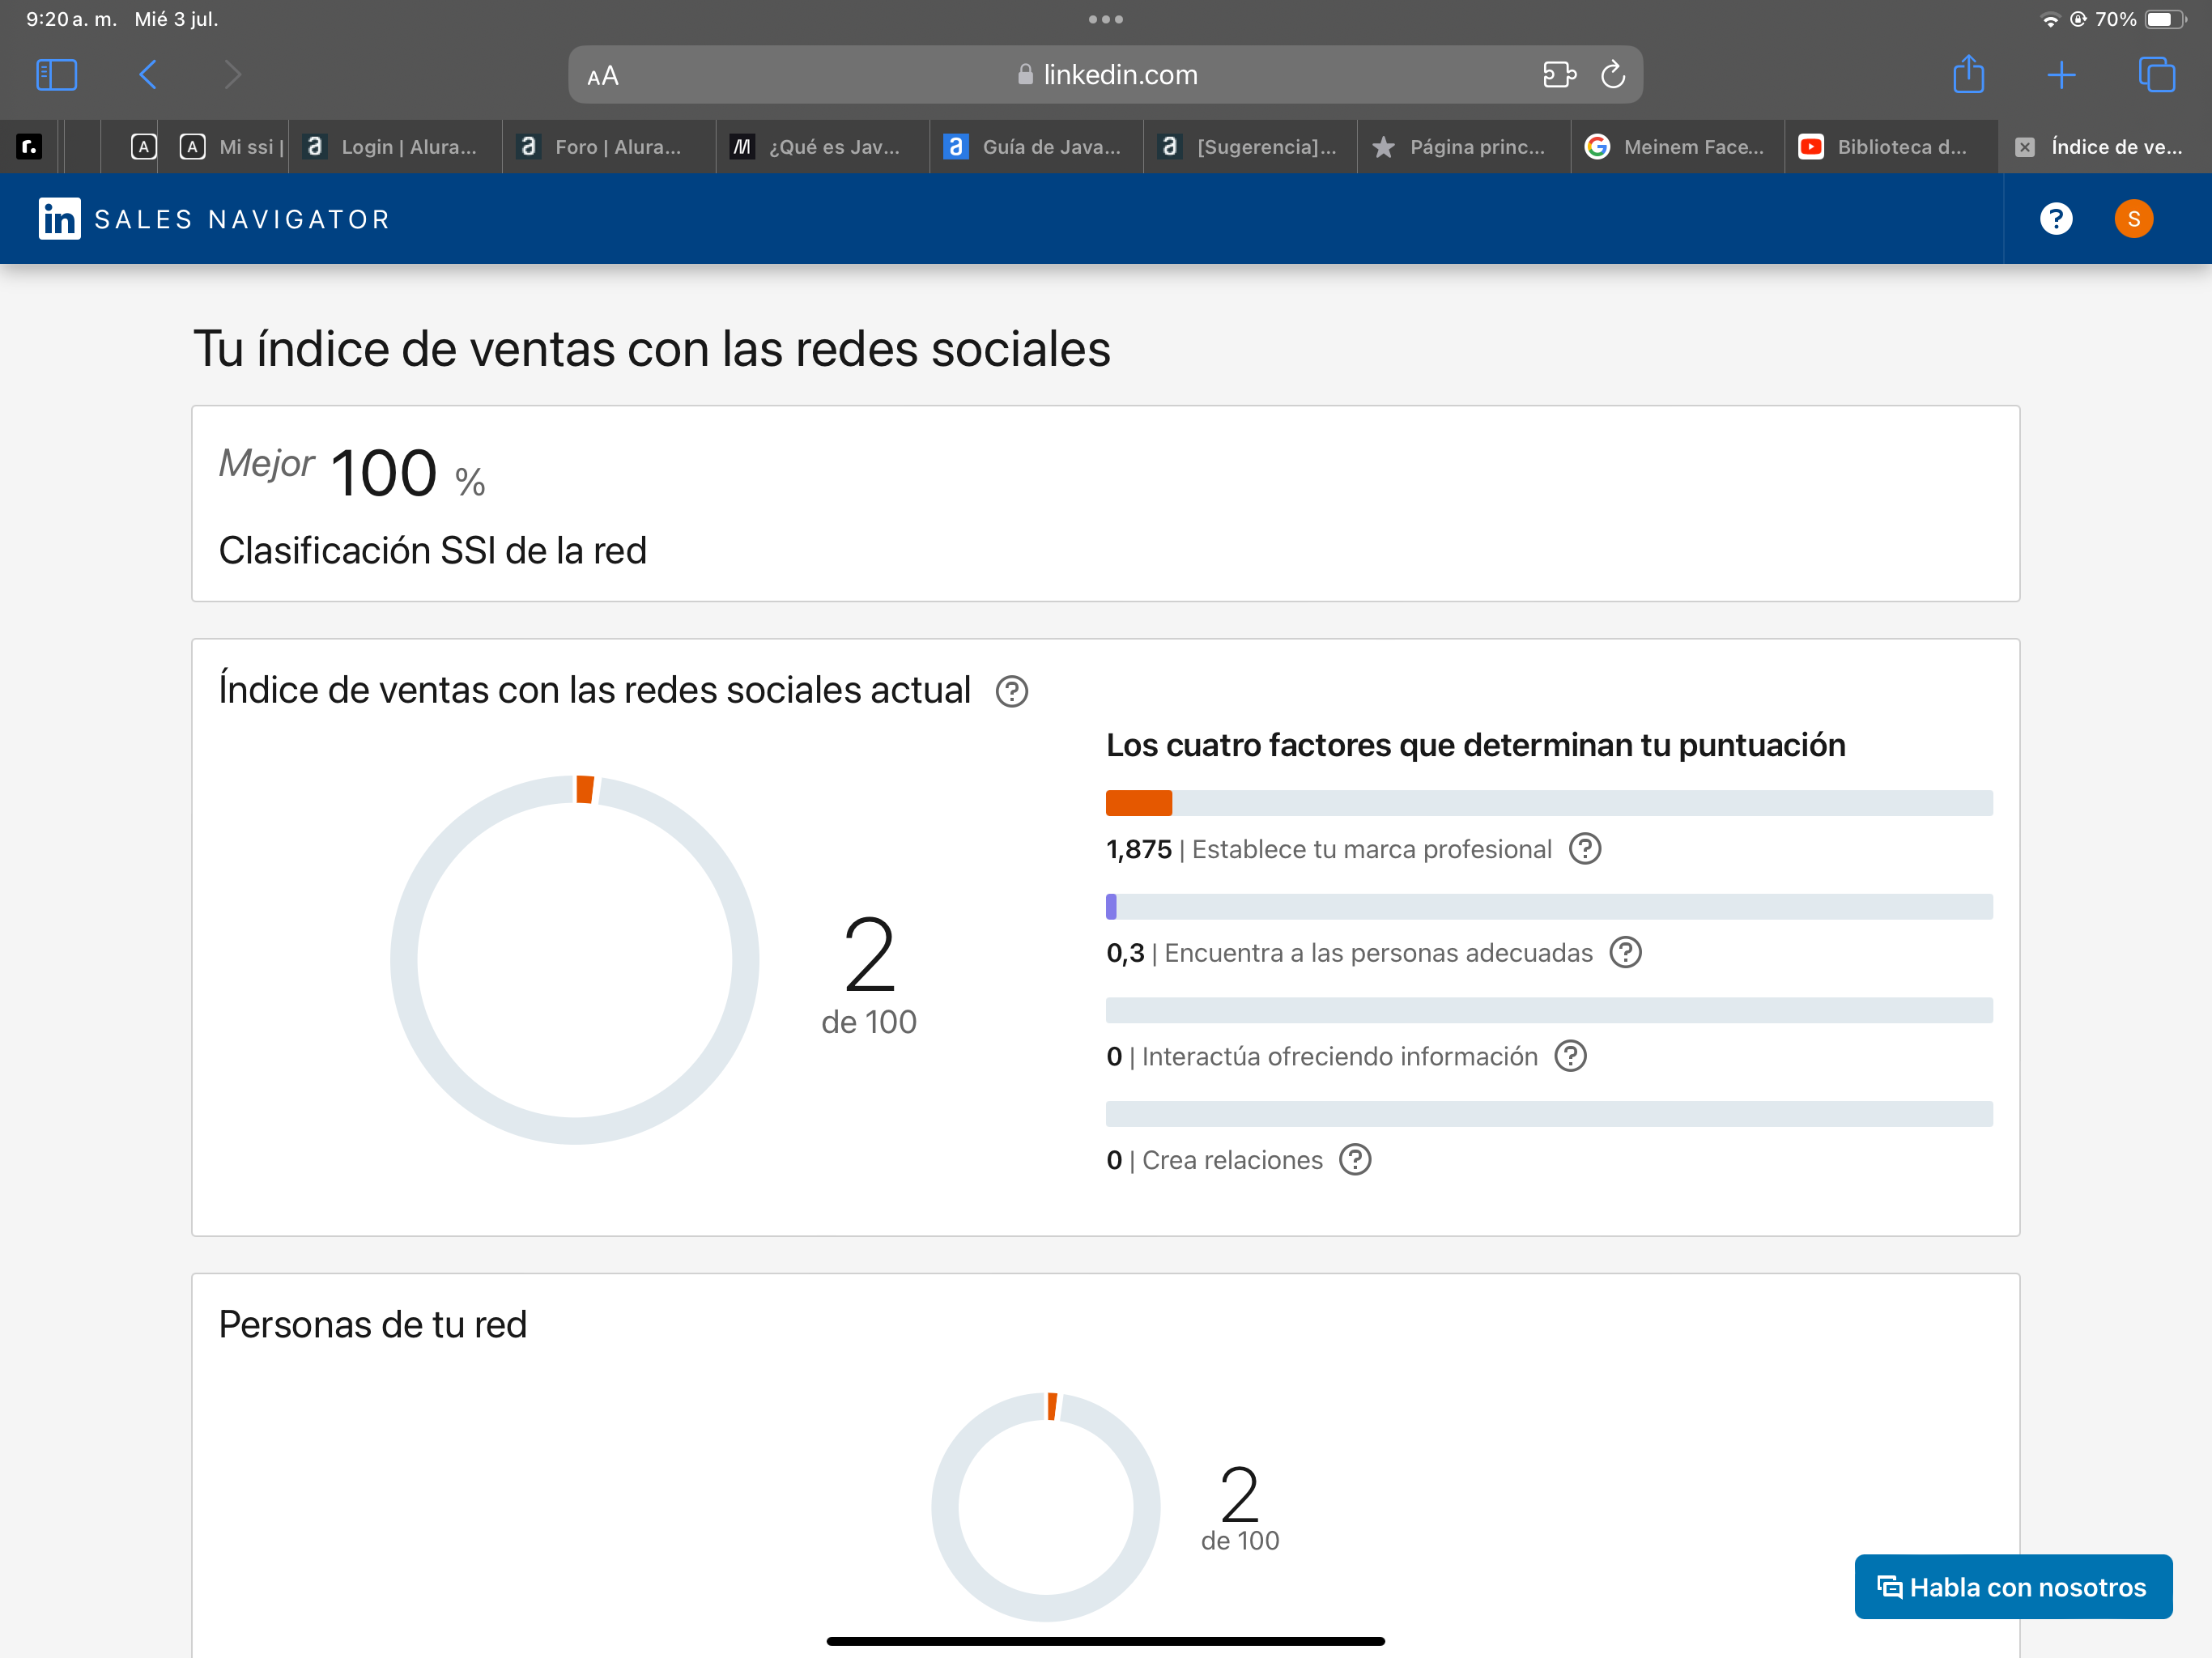Open the Share sheet icon

pos(1969,74)
